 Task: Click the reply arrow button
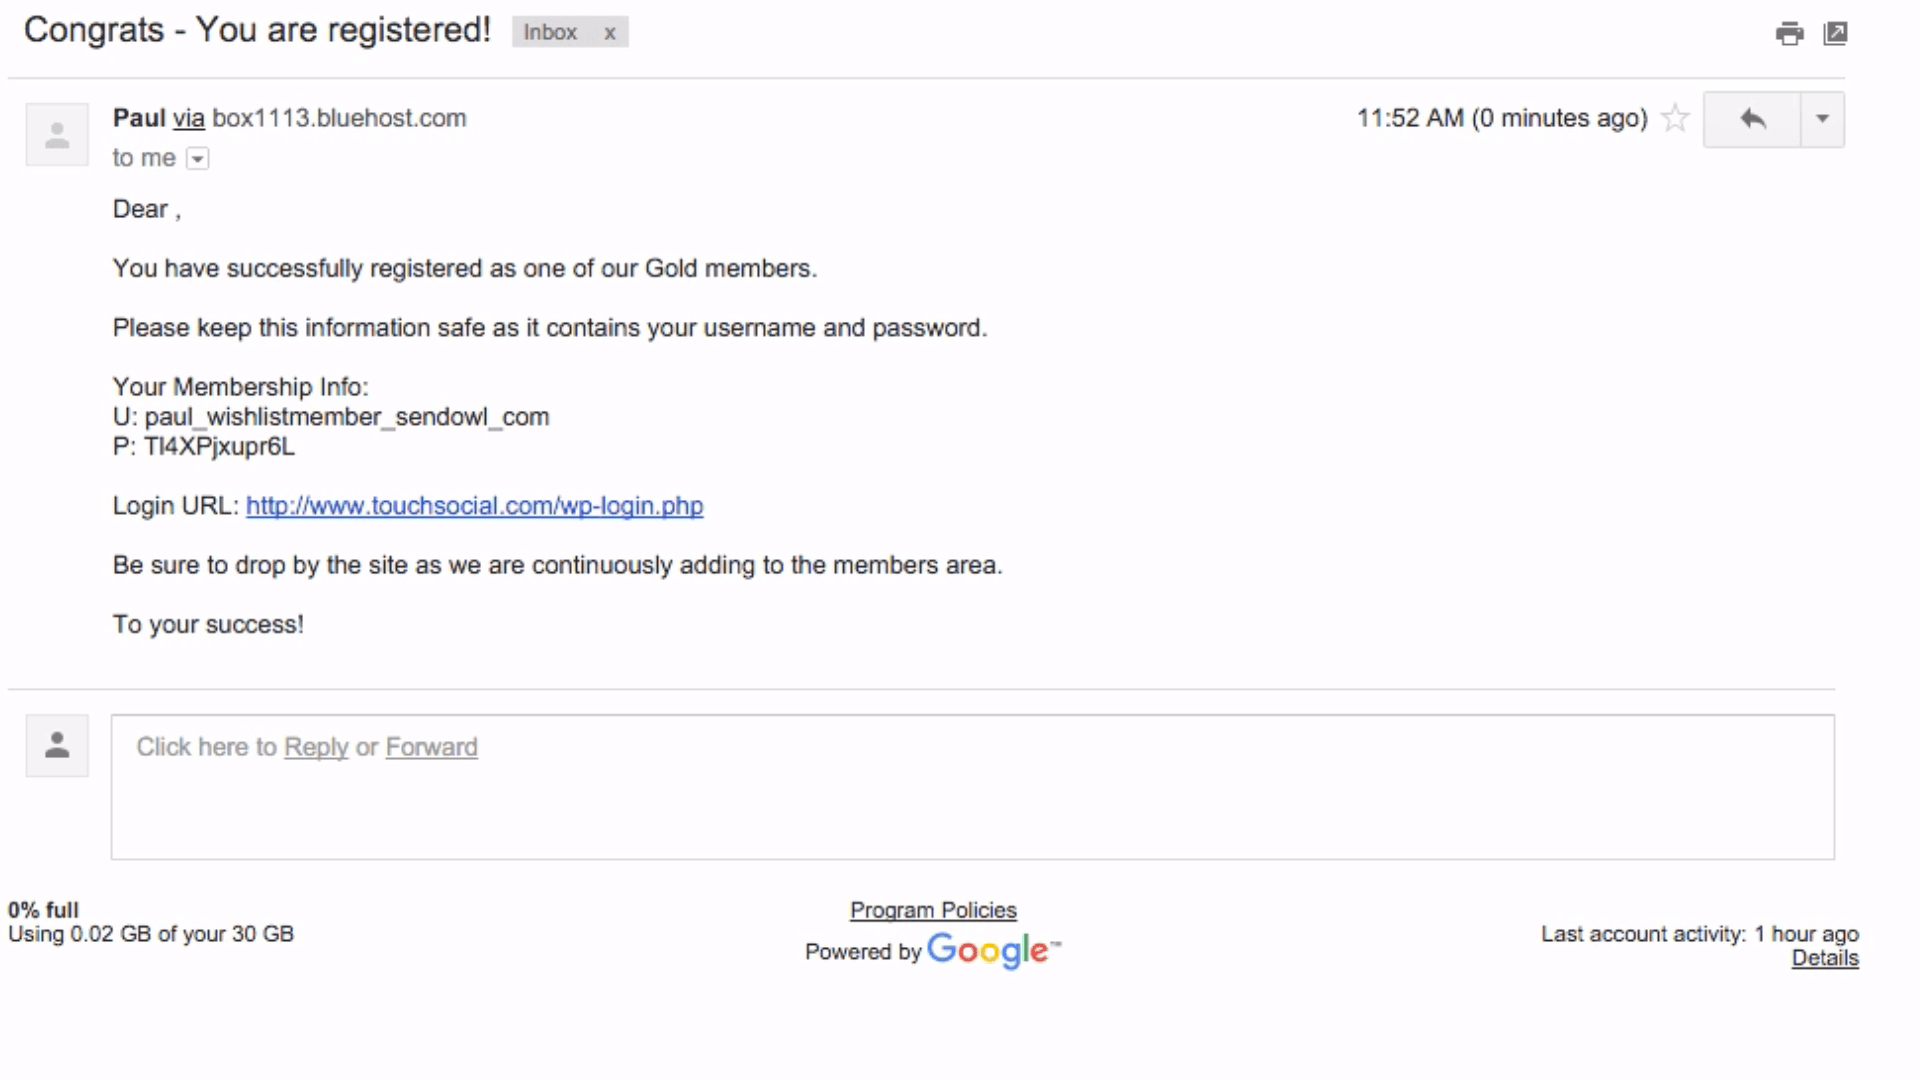click(x=1752, y=120)
